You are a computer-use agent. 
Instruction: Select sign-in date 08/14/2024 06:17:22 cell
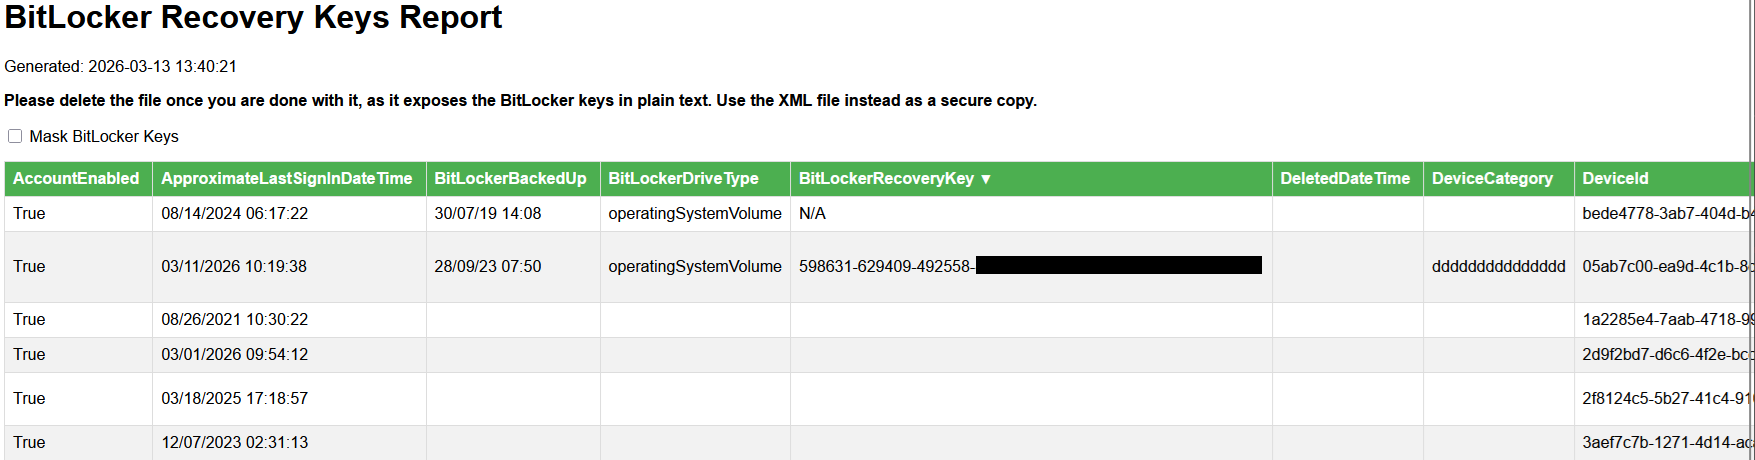(x=234, y=214)
